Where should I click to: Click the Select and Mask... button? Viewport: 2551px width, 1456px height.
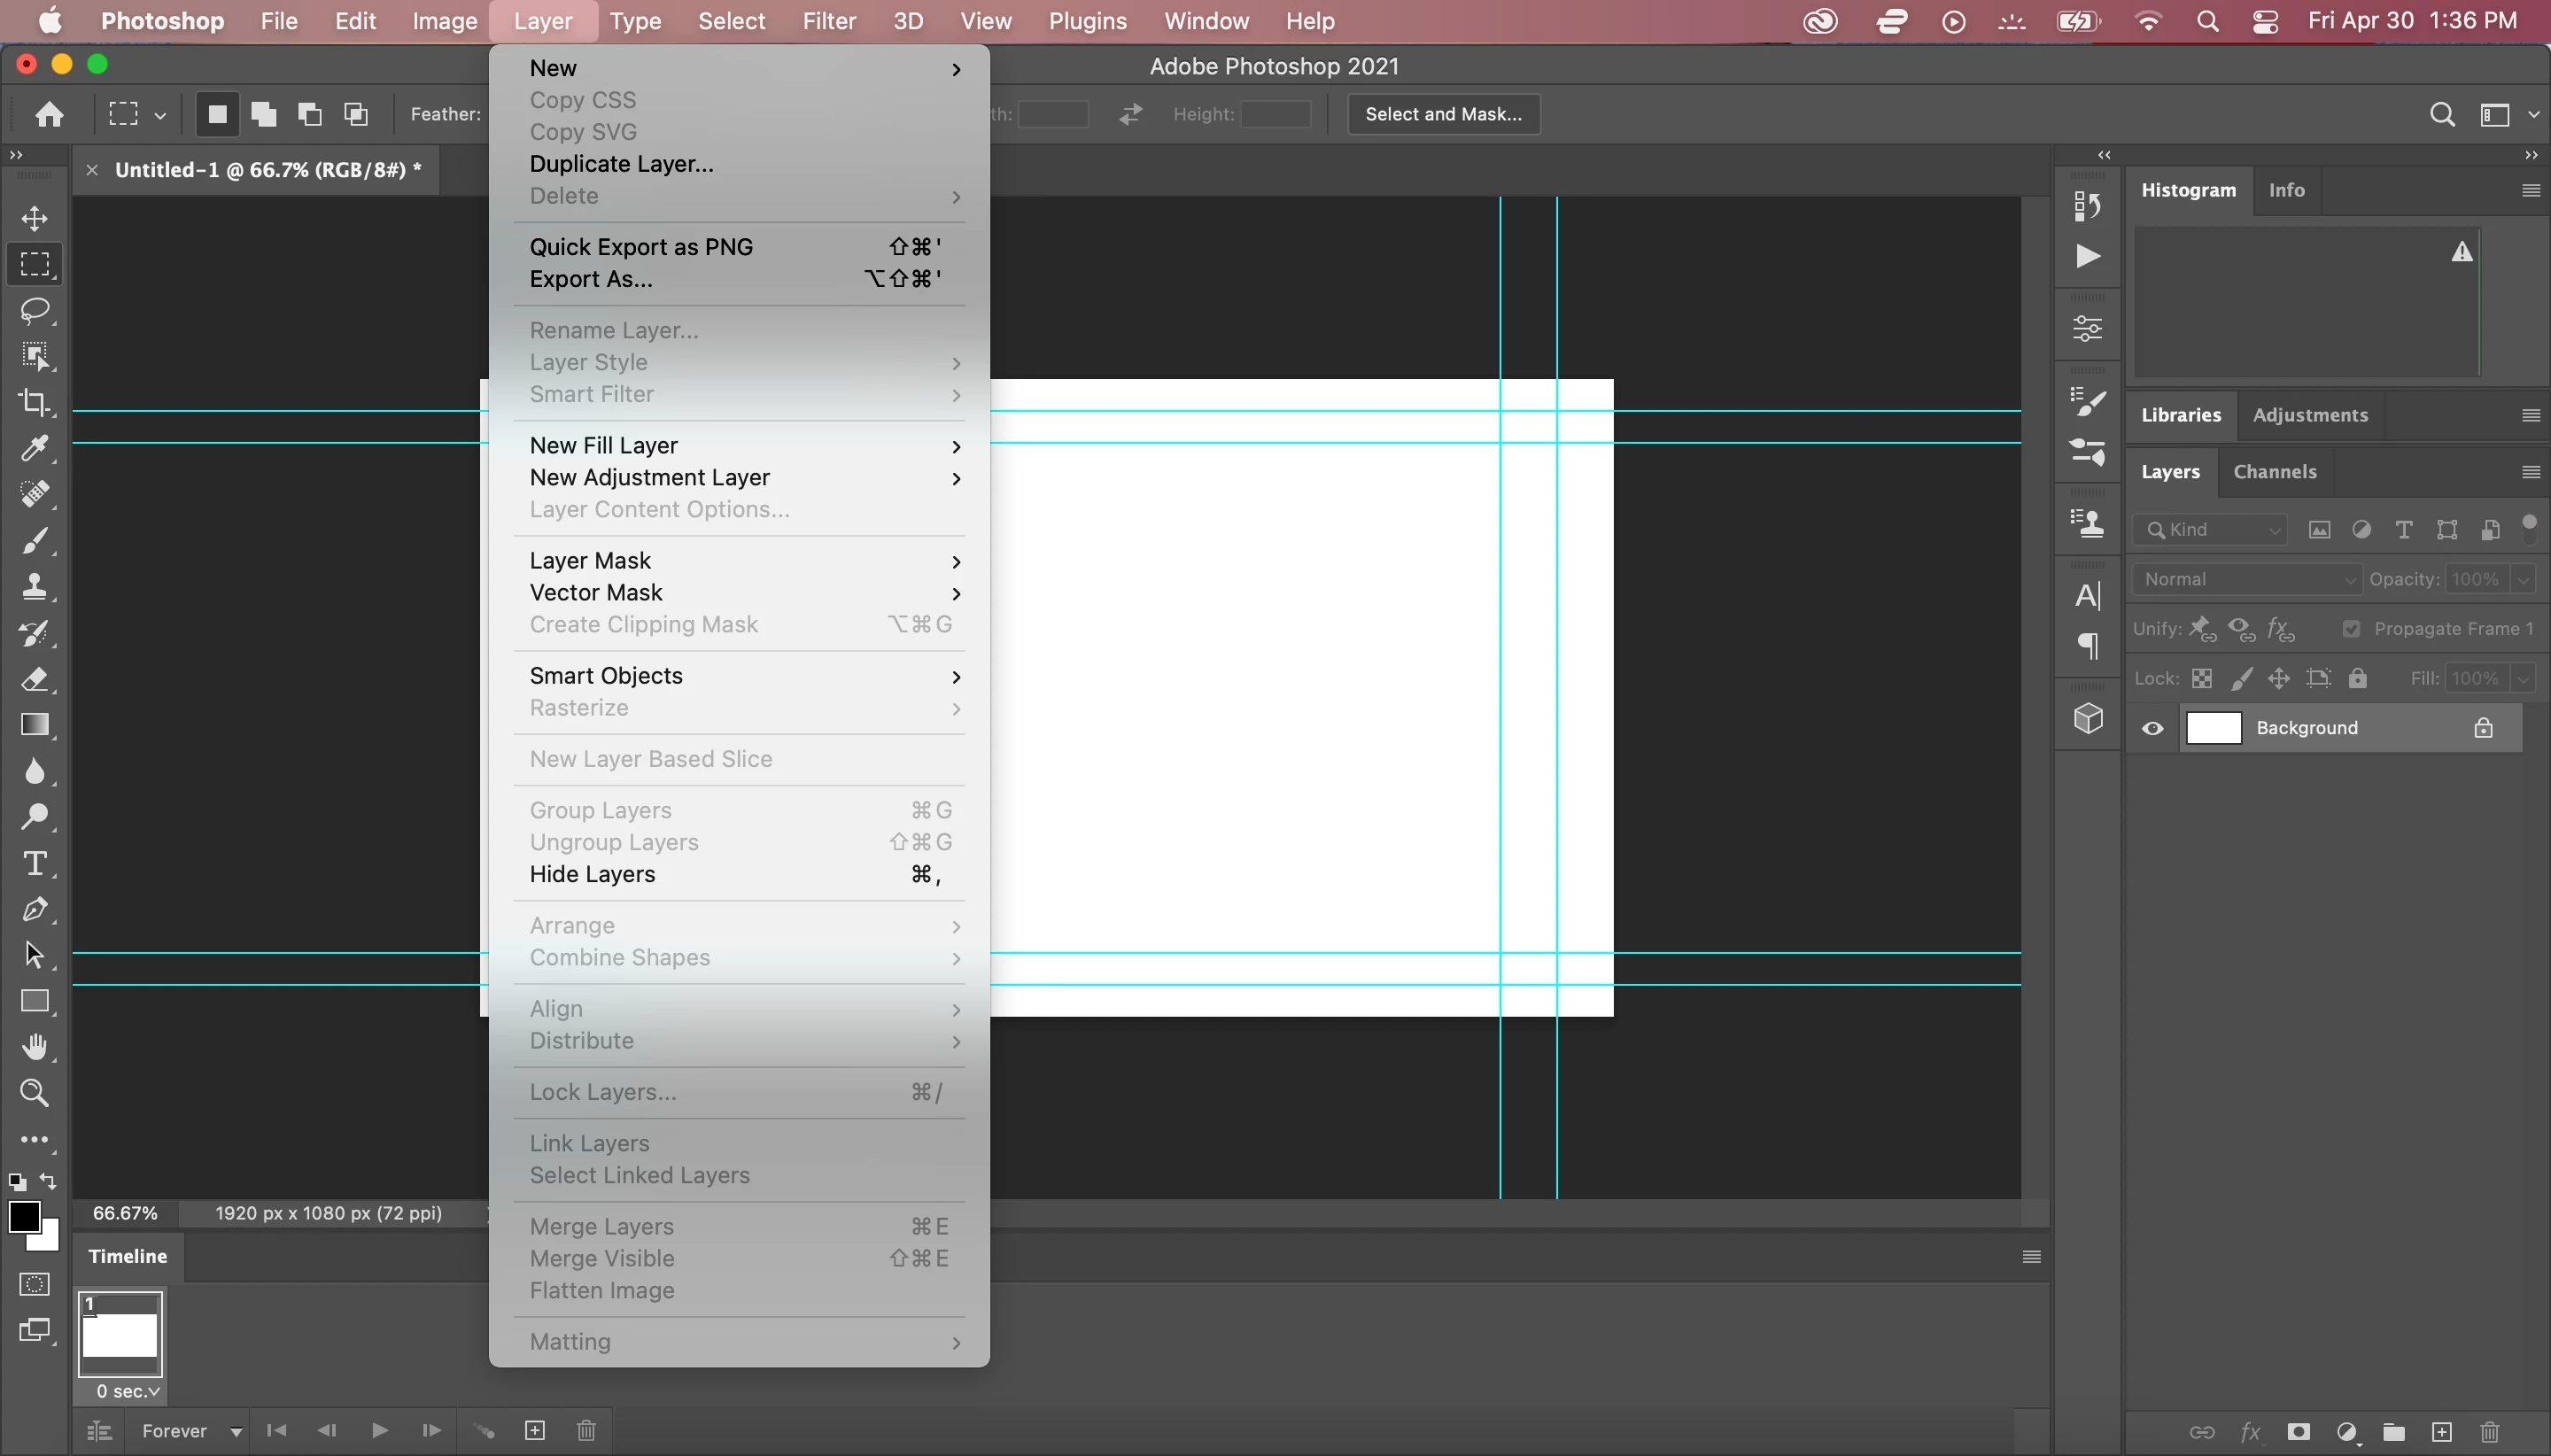[x=1442, y=114]
